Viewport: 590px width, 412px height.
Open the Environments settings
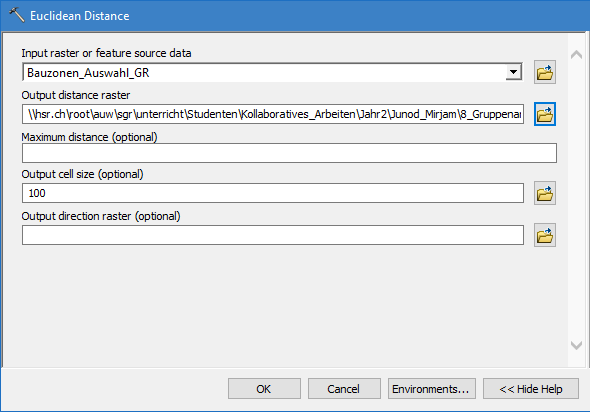[432, 389]
